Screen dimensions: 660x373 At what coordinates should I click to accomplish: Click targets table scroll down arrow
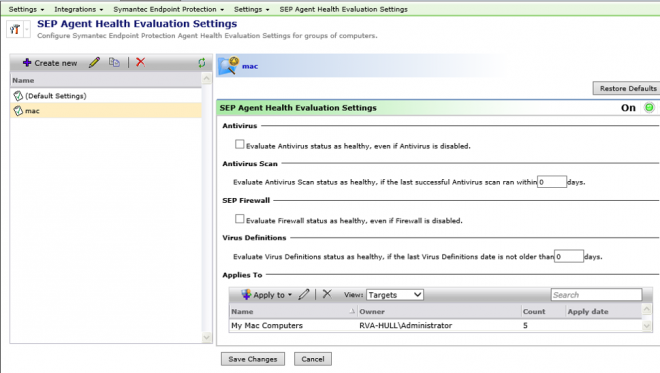pos(647,326)
